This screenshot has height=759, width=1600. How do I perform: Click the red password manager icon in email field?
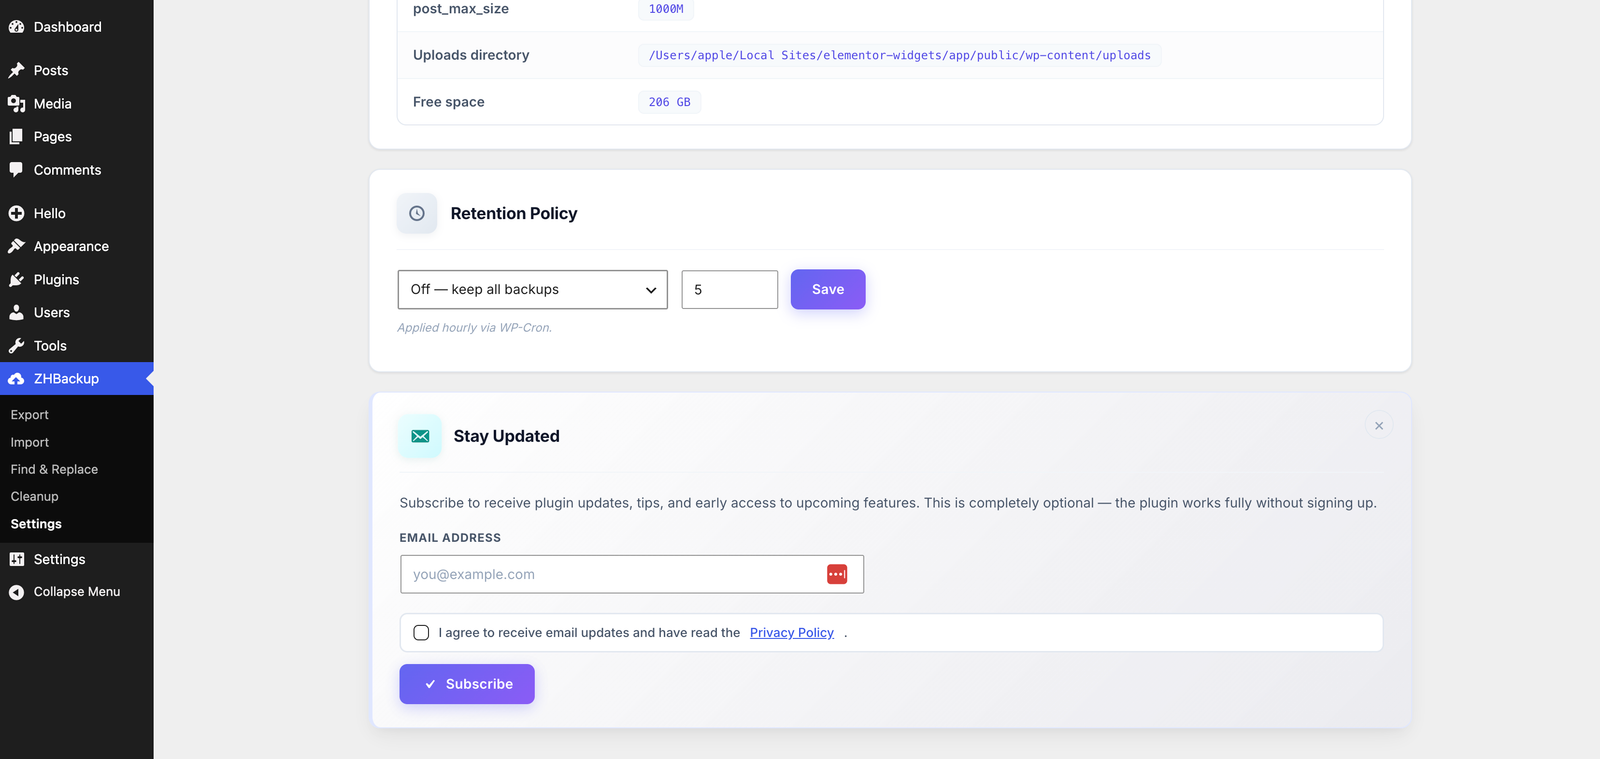click(837, 574)
